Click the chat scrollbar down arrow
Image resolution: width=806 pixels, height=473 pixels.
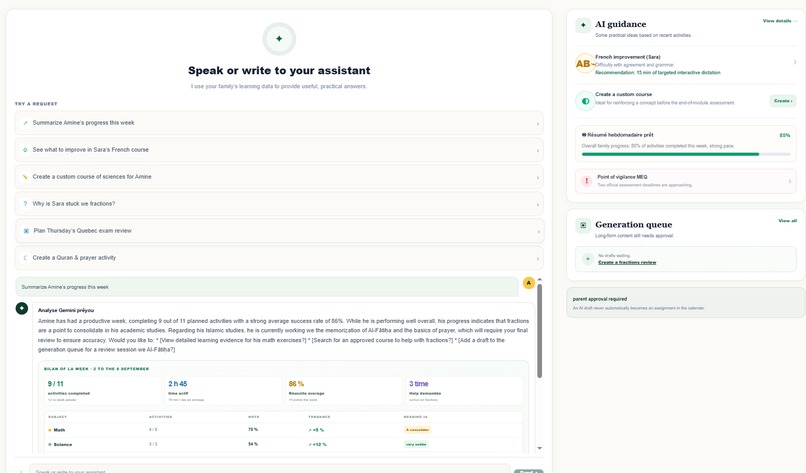coord(539,448)
